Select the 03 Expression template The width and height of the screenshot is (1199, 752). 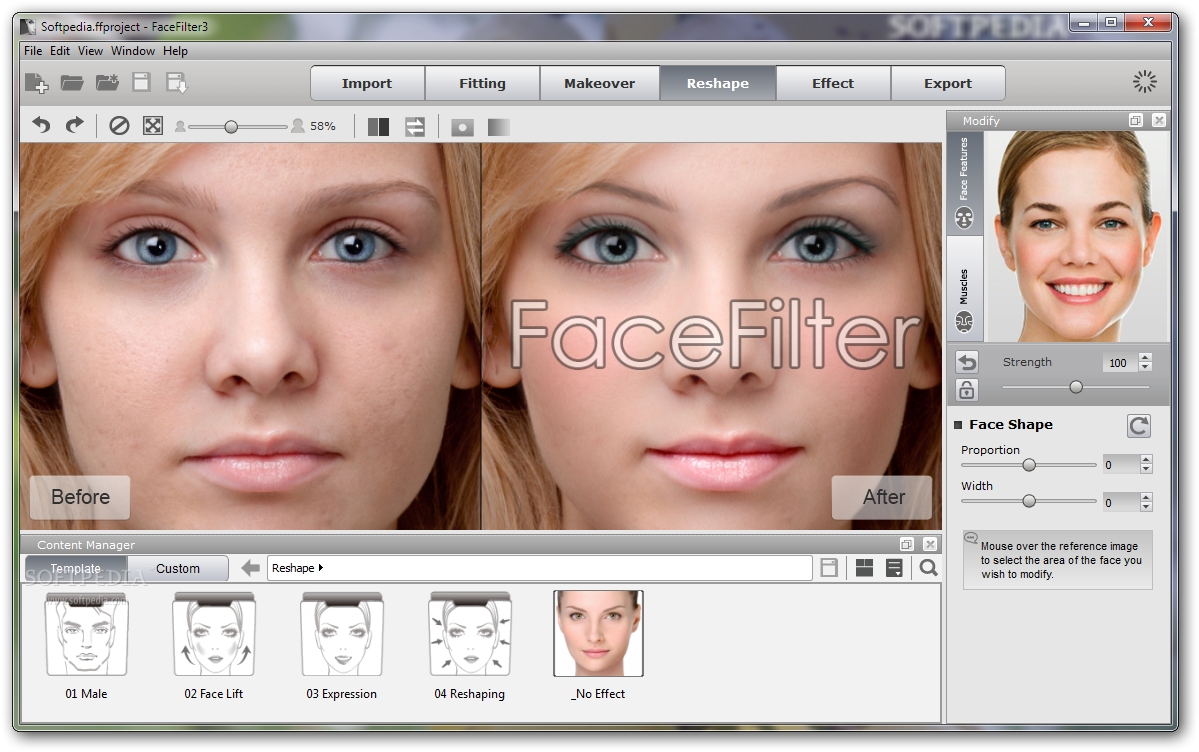click(x=342, y=646)
